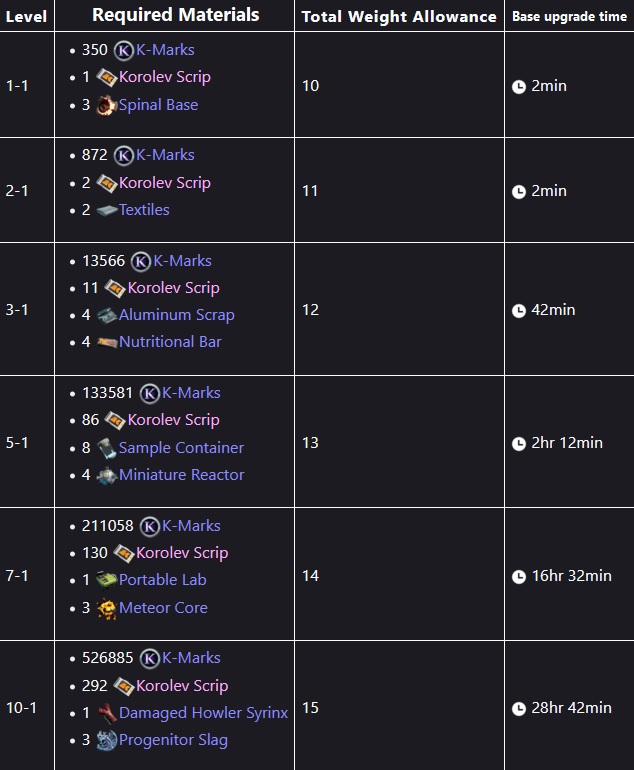
Task: Click the Portable Lab item icon
Action: pos(107,580)
